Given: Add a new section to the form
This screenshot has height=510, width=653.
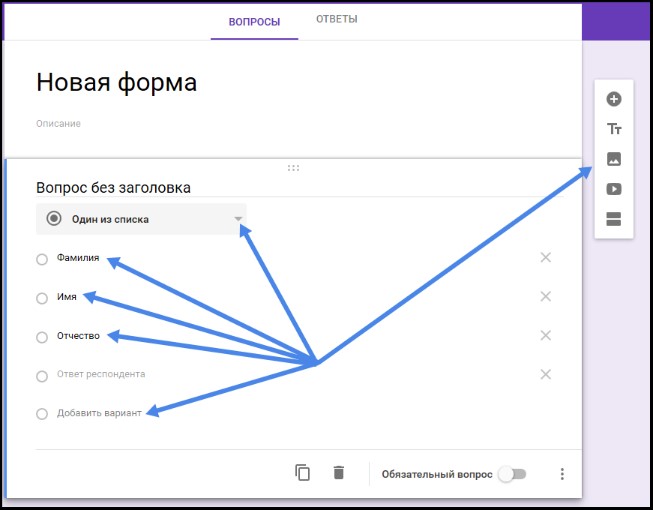Looking at the screenshot, I should pos(614,220).
